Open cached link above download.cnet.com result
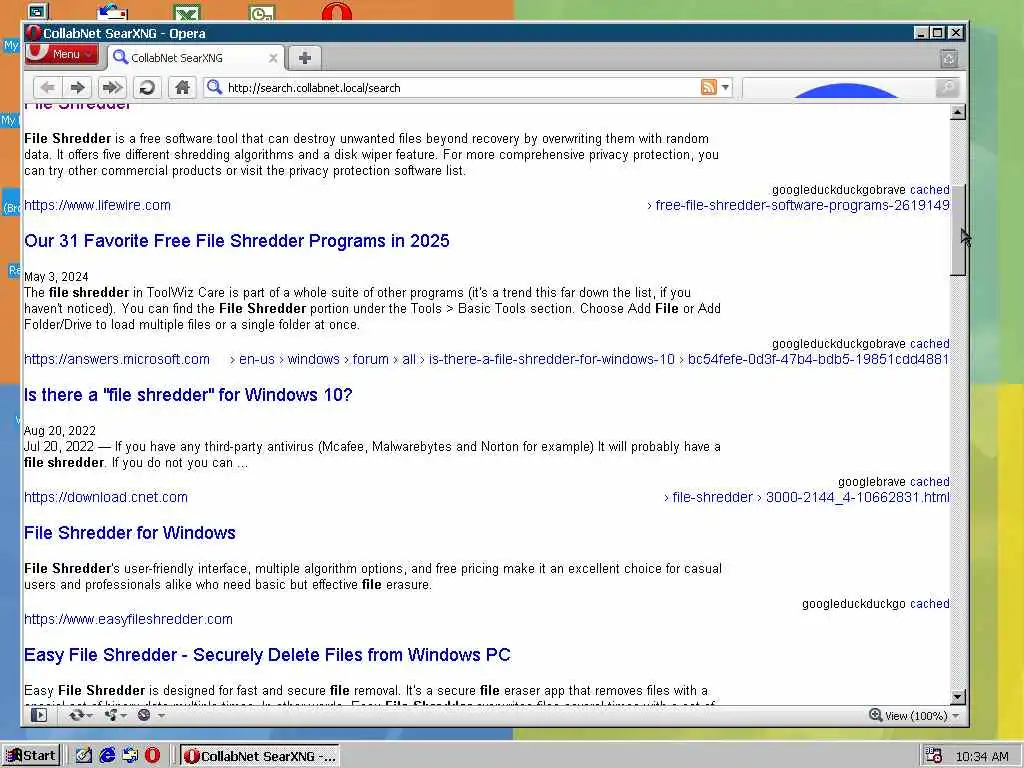Screen dimensions: 1024x768 point(929,482)
